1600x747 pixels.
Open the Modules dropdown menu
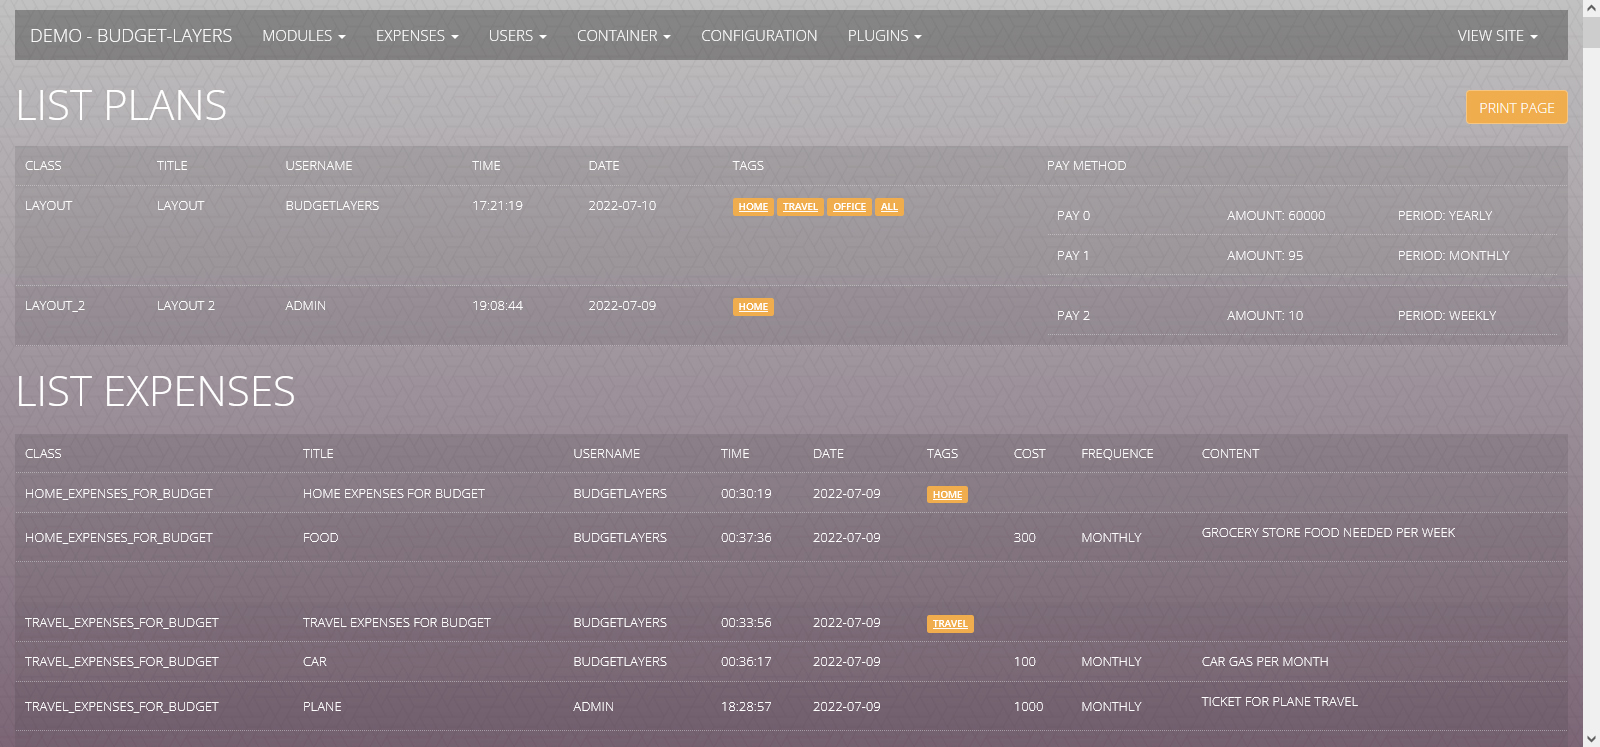point(303,36)
